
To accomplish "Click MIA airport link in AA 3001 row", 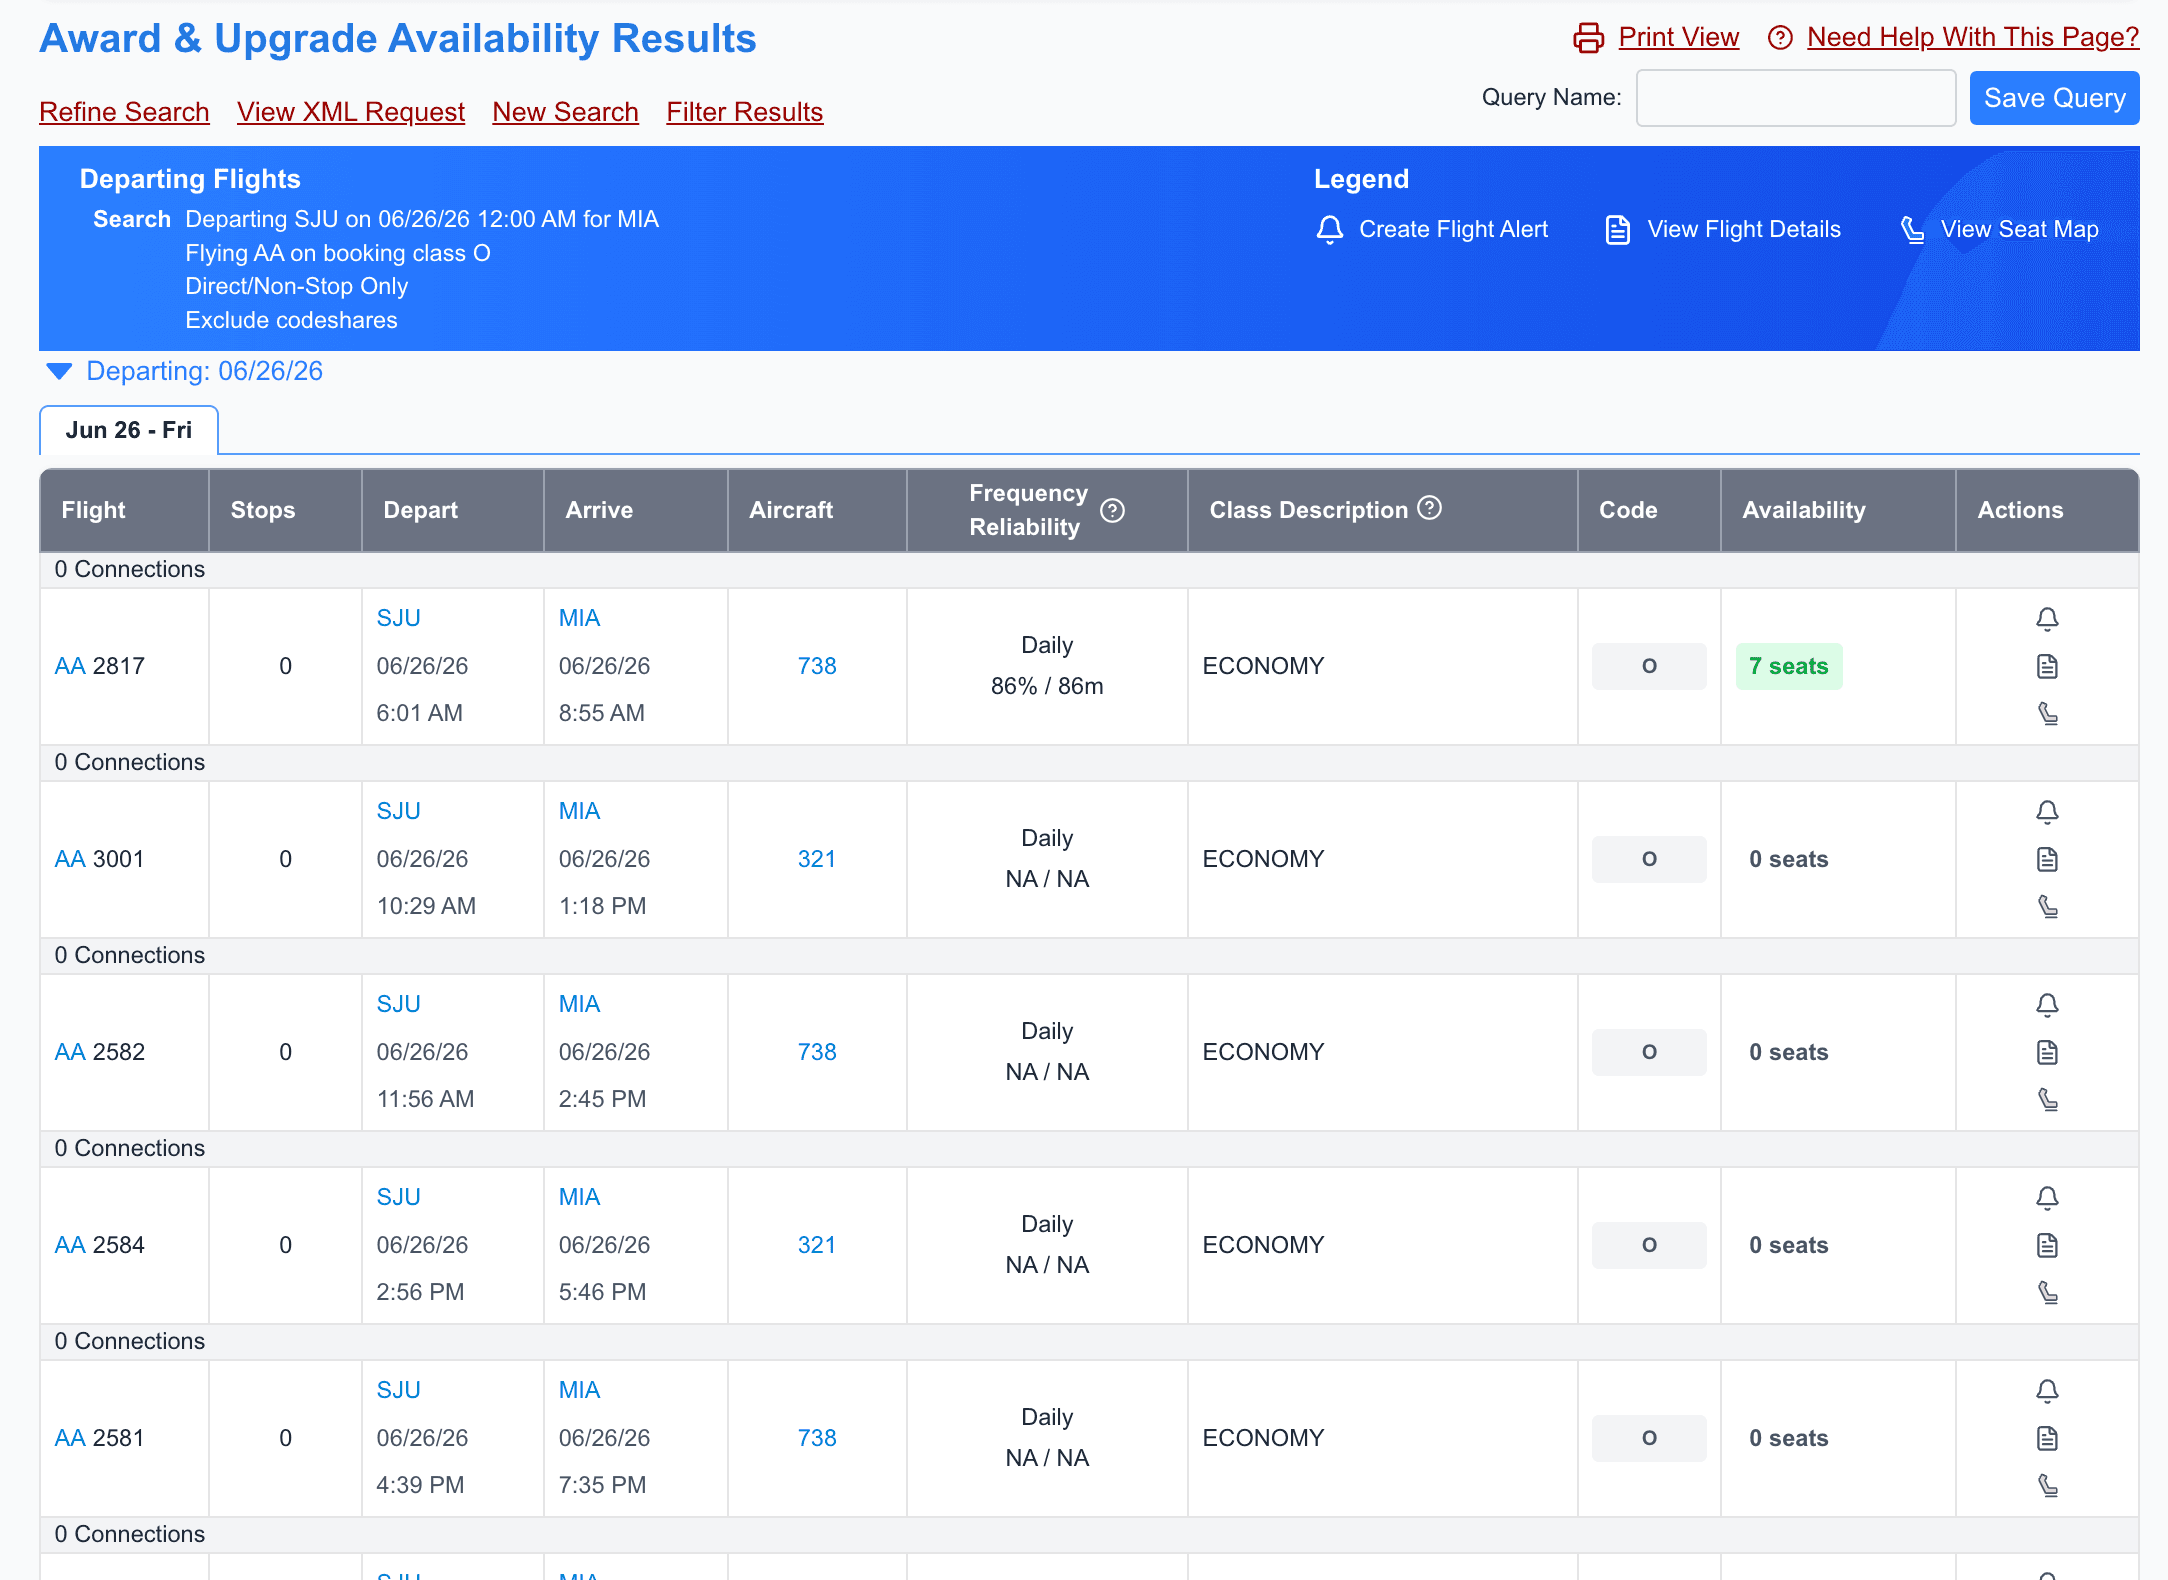I will click(579, 811).
